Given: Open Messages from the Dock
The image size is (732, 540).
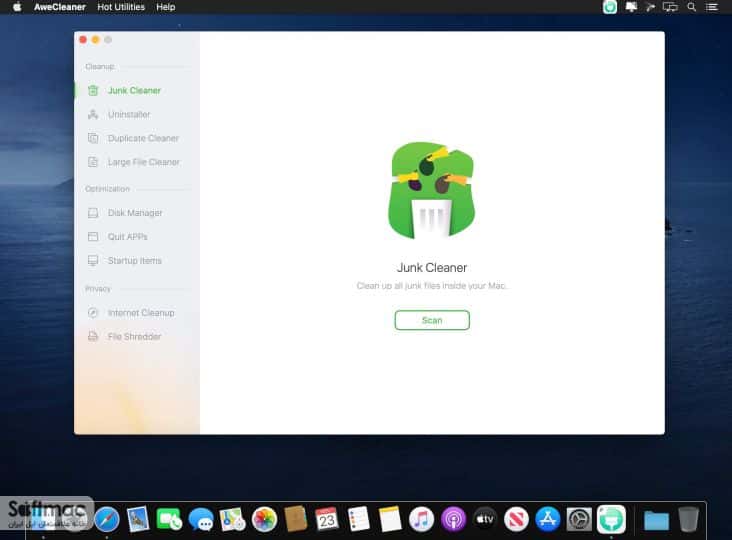Looking at the screenshot, I should click(201, 519).
